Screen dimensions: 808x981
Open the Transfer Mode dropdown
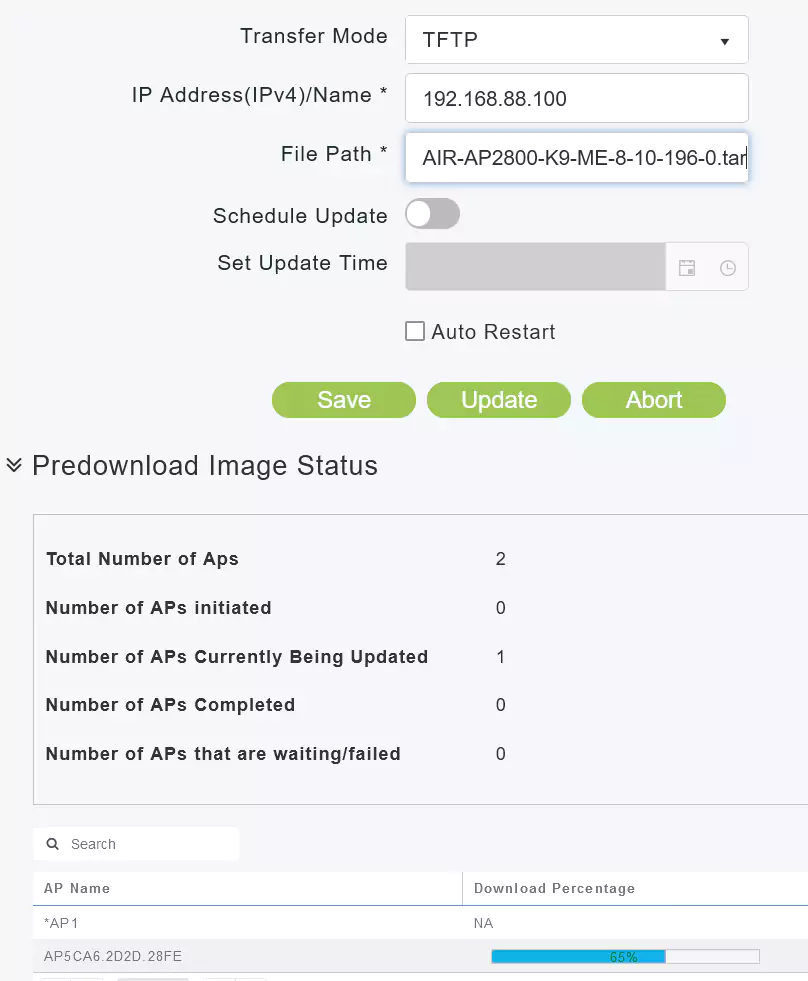(577, 40)
